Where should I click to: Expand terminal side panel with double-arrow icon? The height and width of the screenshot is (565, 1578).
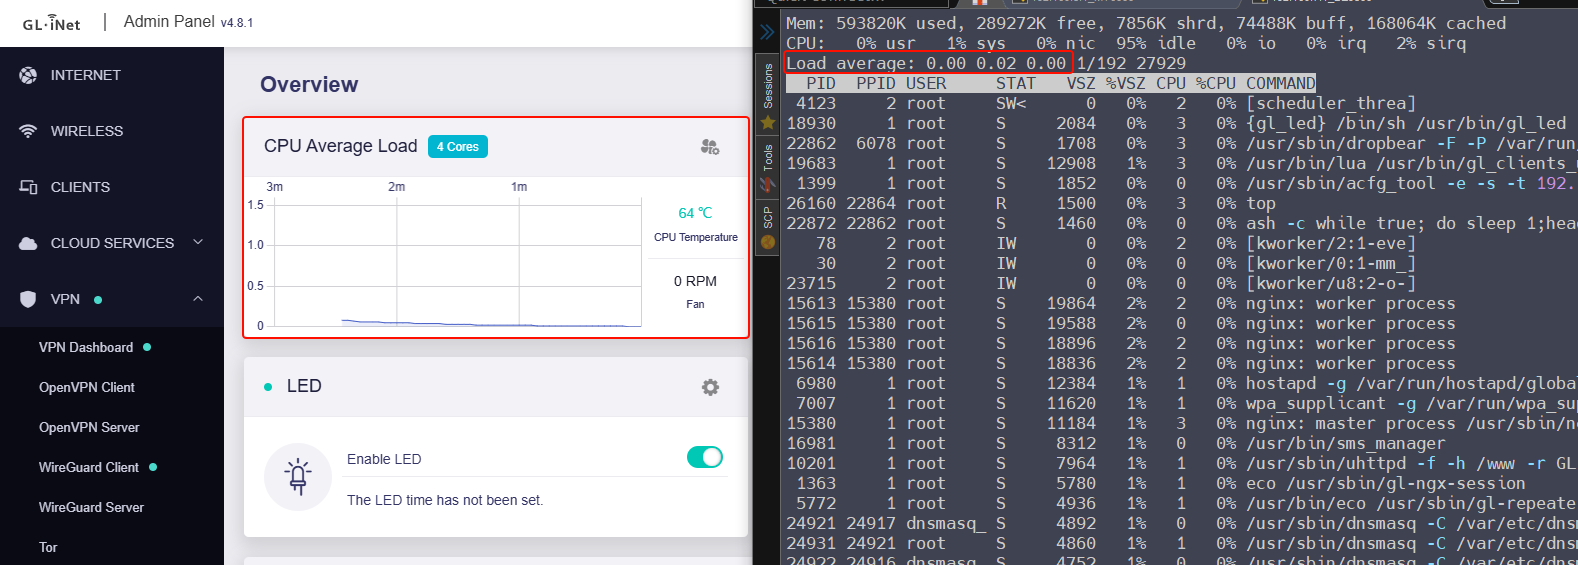pos(767,32)
